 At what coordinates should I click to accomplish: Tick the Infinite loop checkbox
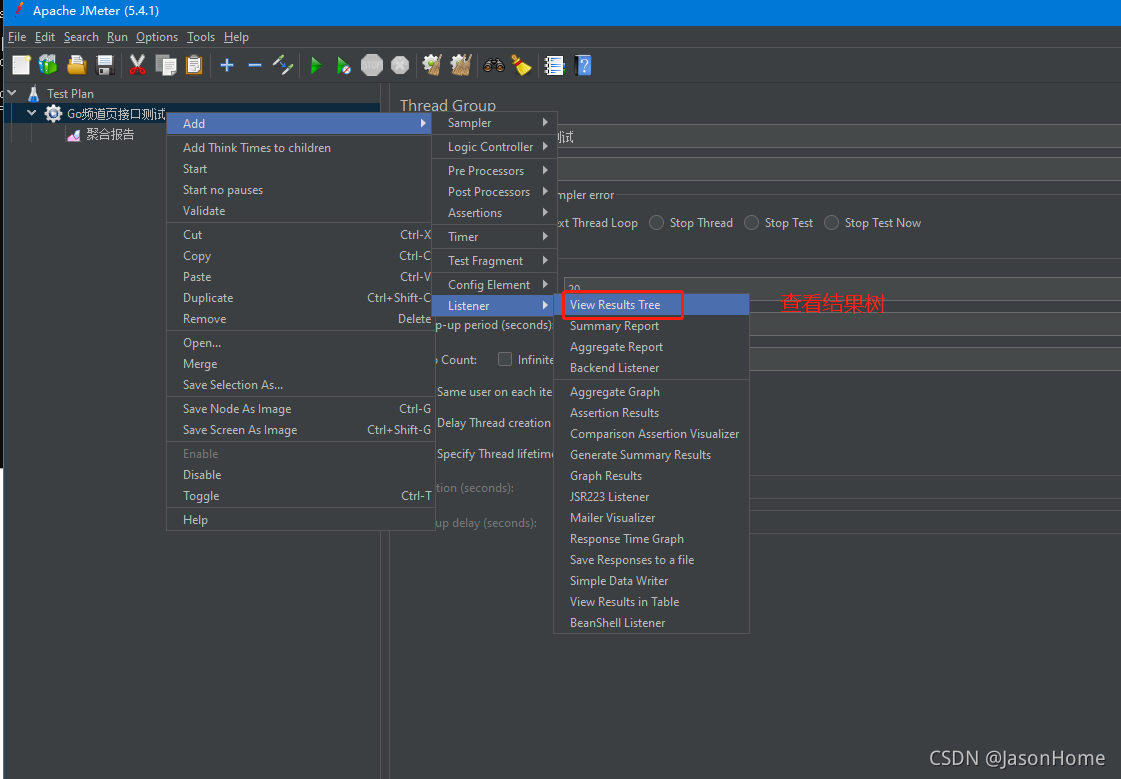coord(505,359)
